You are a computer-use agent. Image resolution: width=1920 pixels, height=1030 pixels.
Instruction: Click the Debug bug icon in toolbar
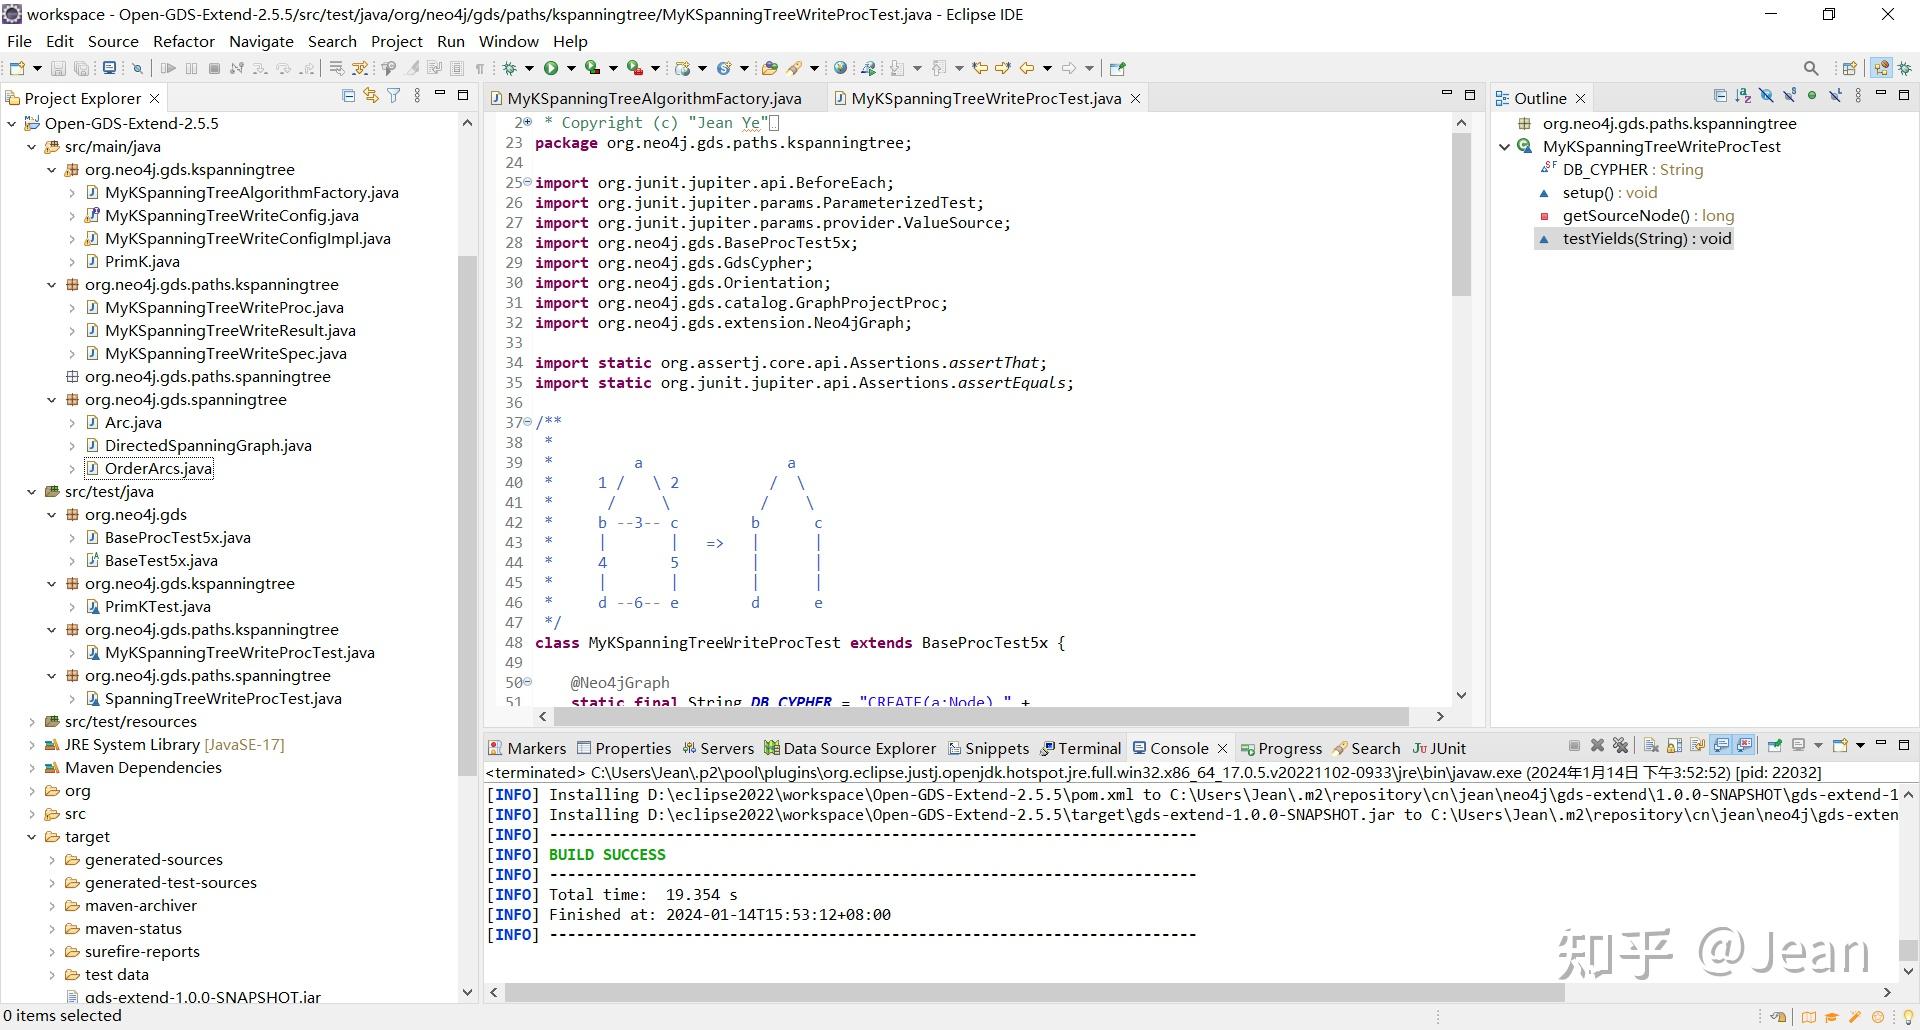(509, 68)
